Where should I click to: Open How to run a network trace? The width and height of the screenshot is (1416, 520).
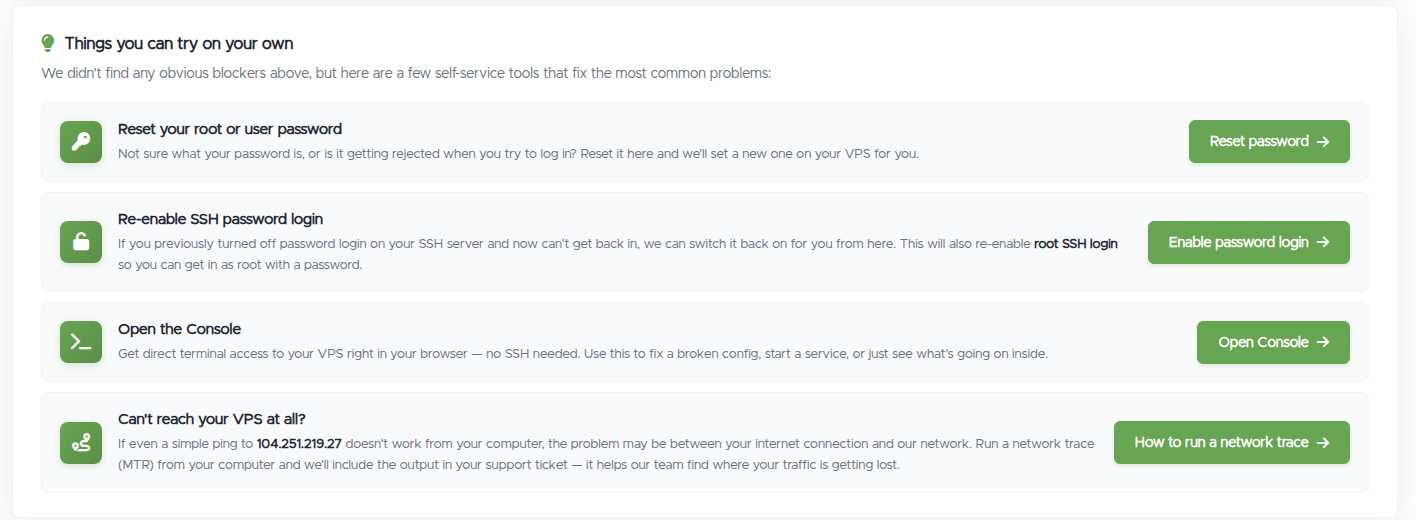(x=1232, y=442)
